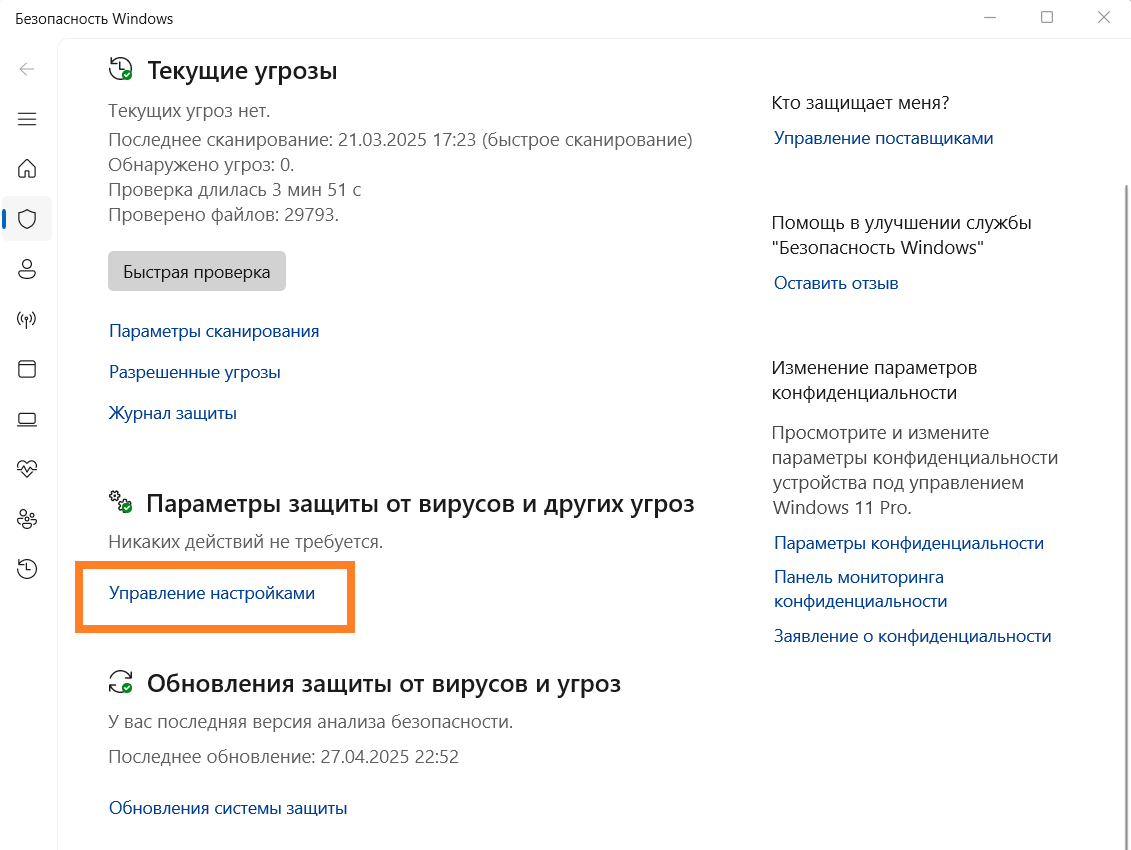The image size is (1131, 850).
Task: Click Оставить отзыв link
Action: tap(836, 283)
